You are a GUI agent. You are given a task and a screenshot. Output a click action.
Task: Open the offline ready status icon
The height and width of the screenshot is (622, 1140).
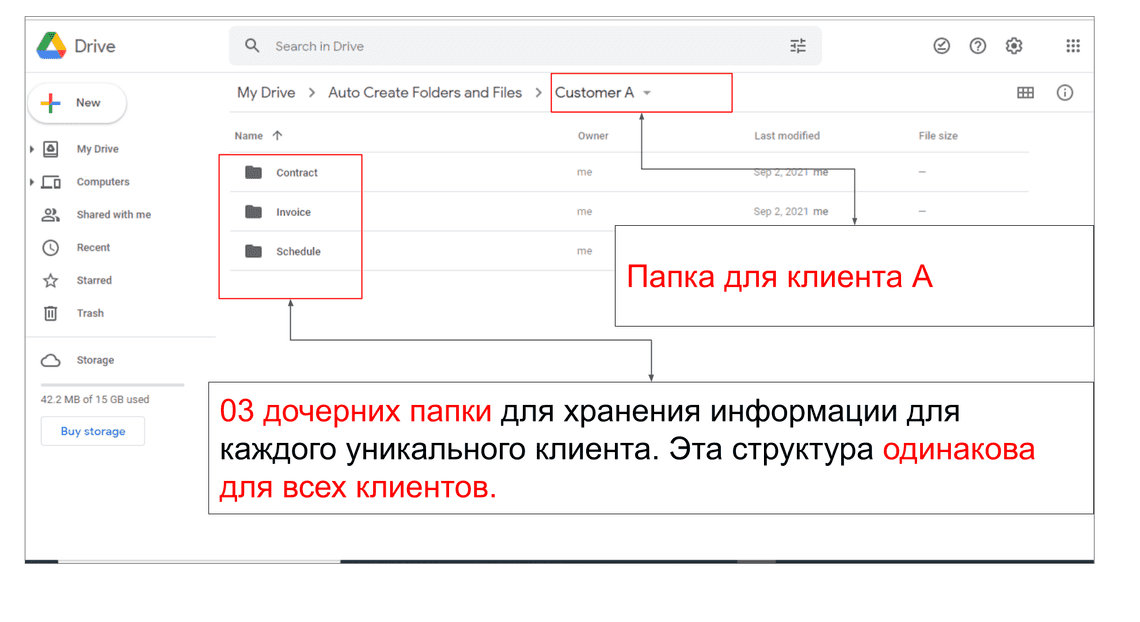pyautogui.click(x=941, y=46)
